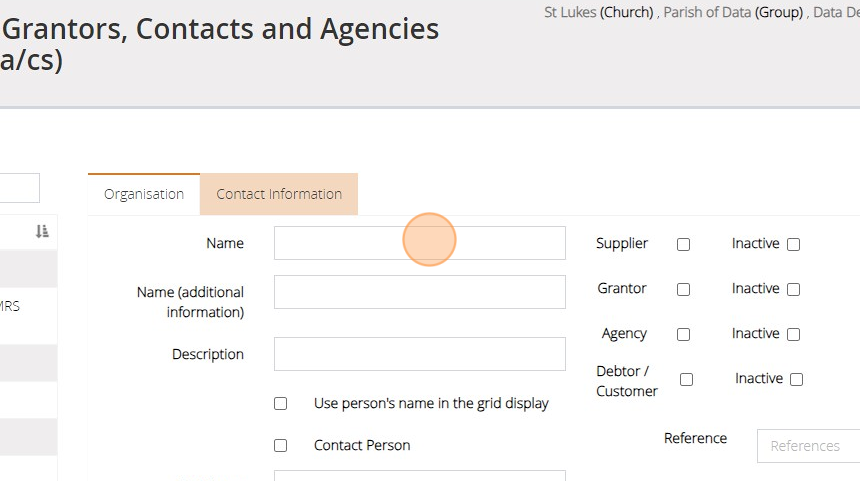
Task: Click the search box above the list
Action: pos(20,188)
